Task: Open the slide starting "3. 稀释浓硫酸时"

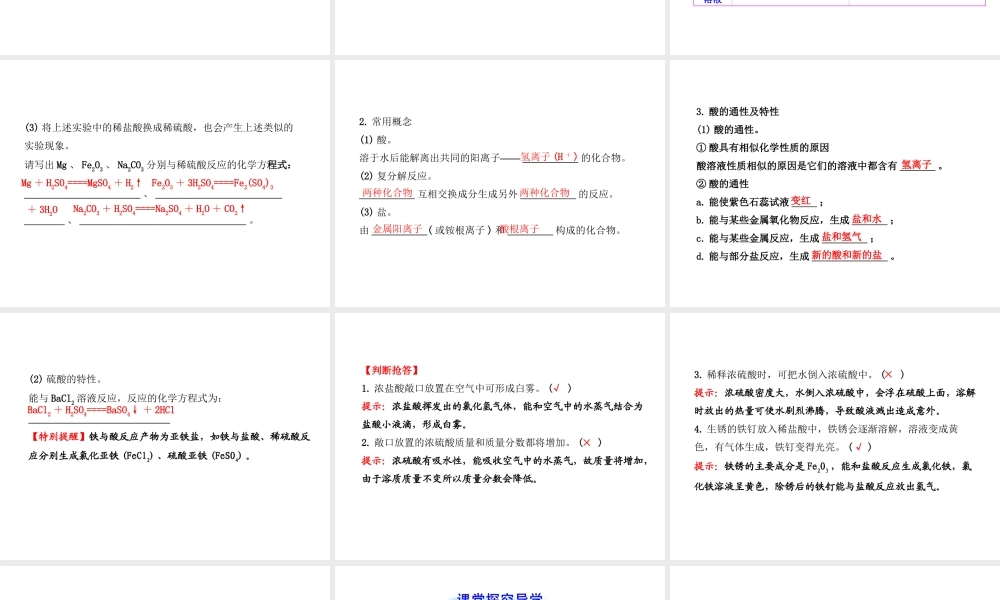Action: coord(835,436)
